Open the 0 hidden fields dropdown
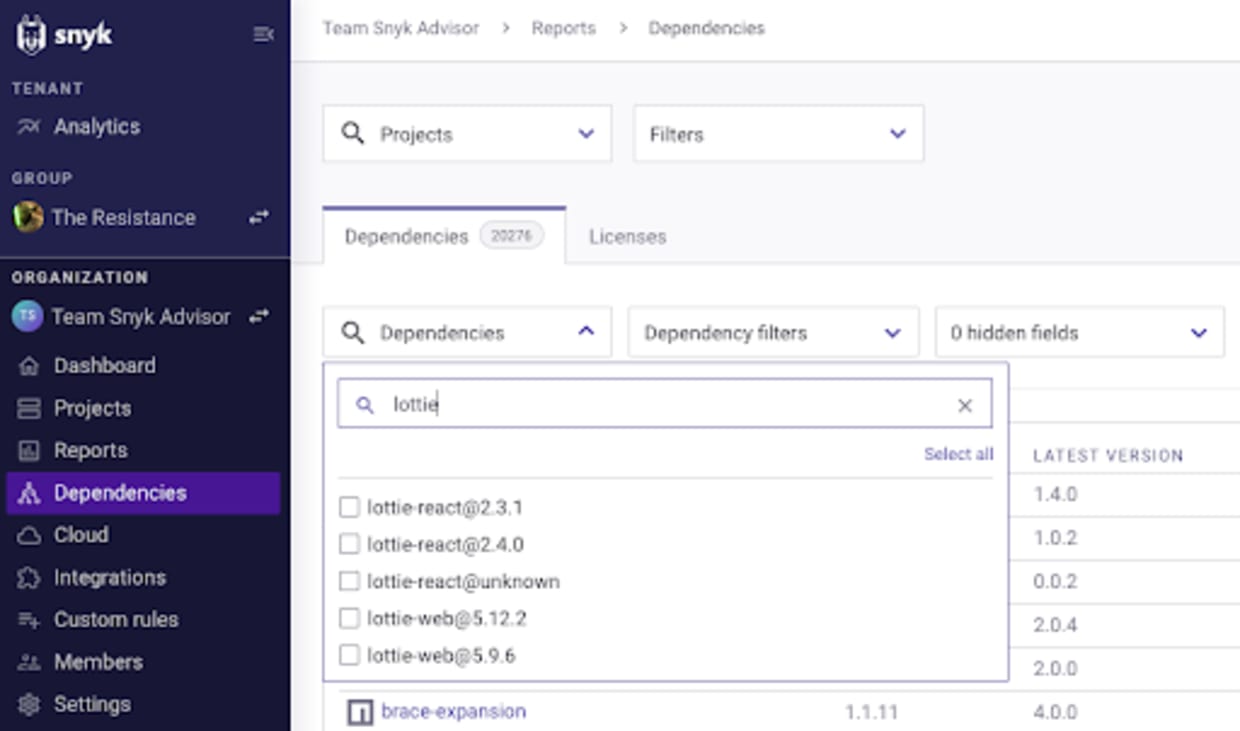1240x731 pixels. coord(1079,332)
